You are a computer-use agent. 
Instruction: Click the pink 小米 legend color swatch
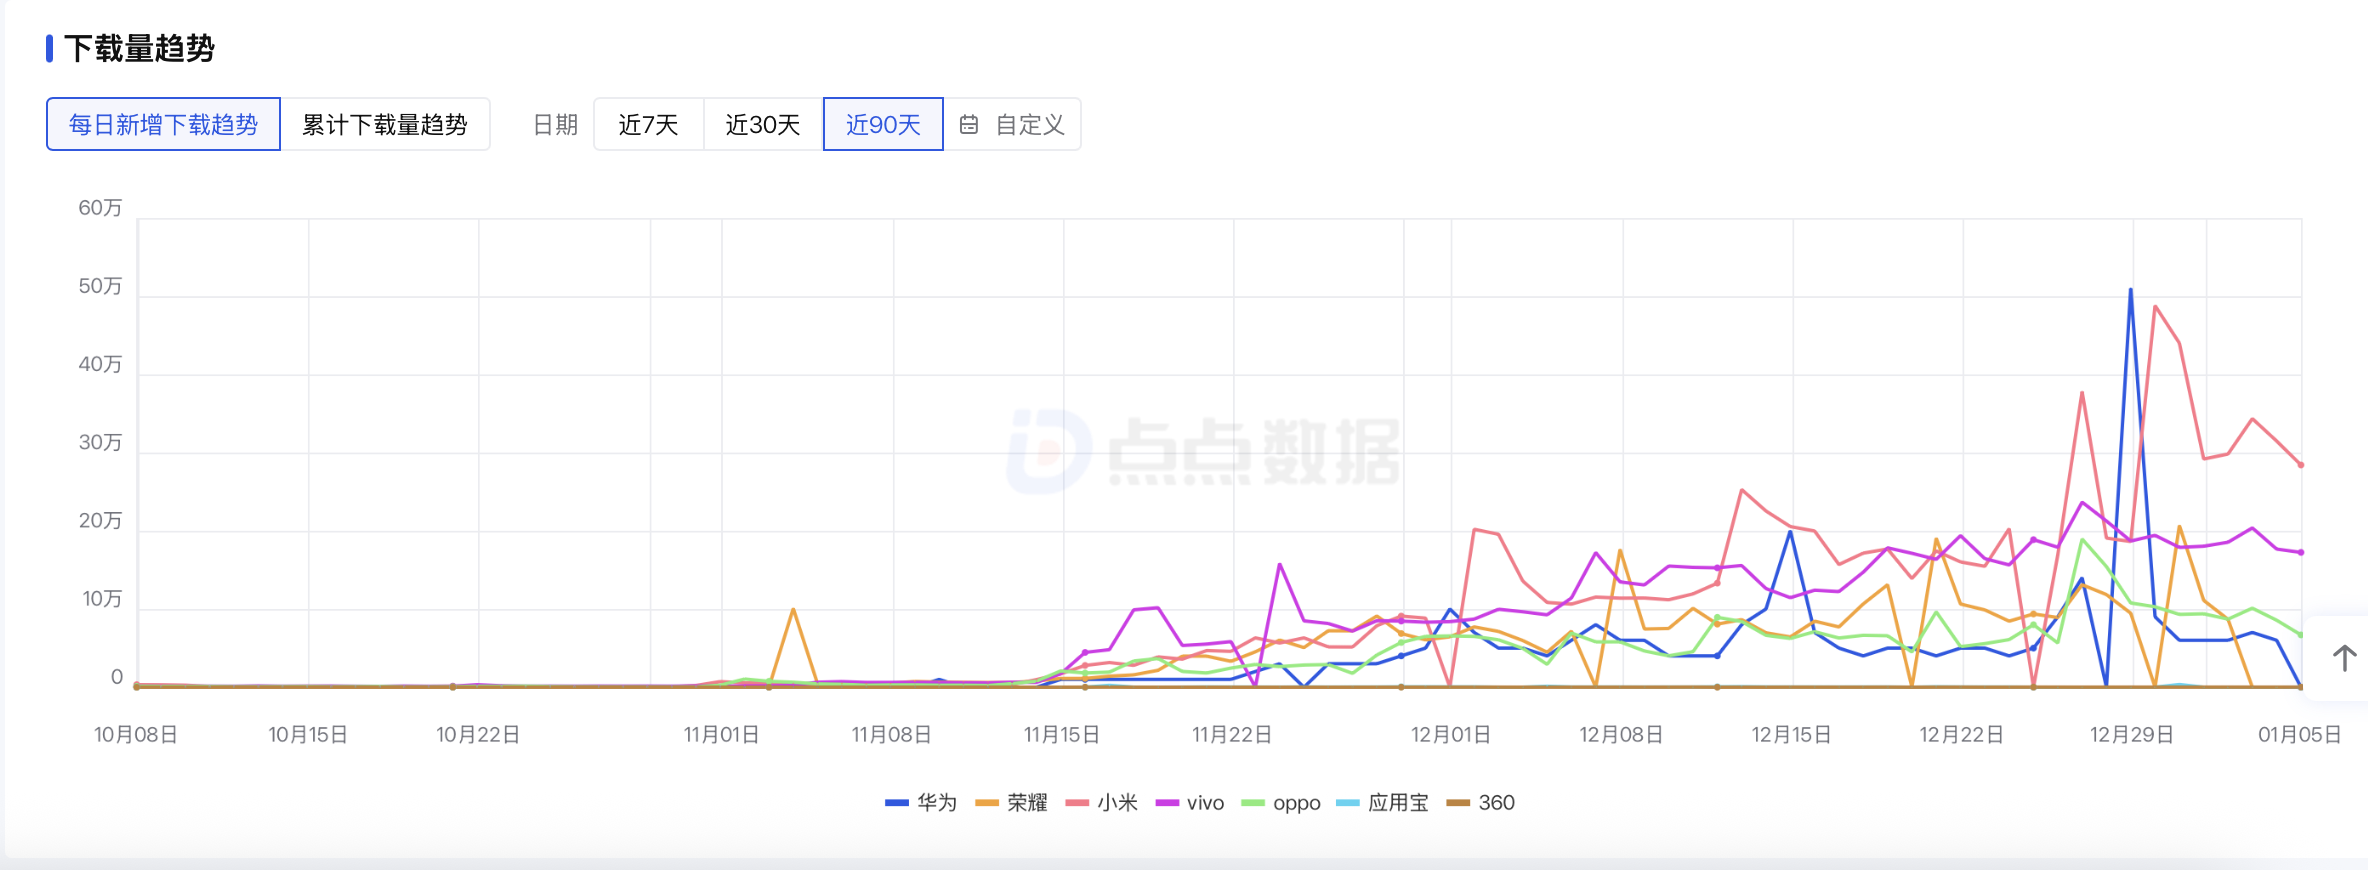coord(1077,803)
